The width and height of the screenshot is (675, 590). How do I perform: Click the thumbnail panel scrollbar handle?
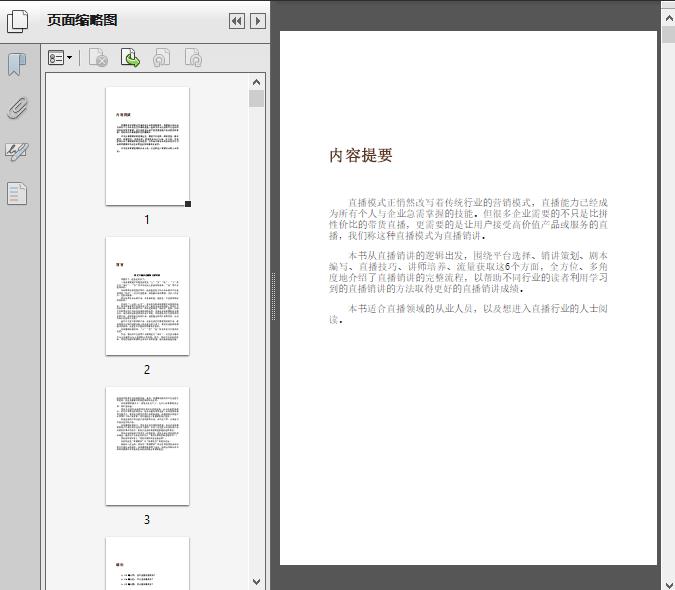(257, 99)
